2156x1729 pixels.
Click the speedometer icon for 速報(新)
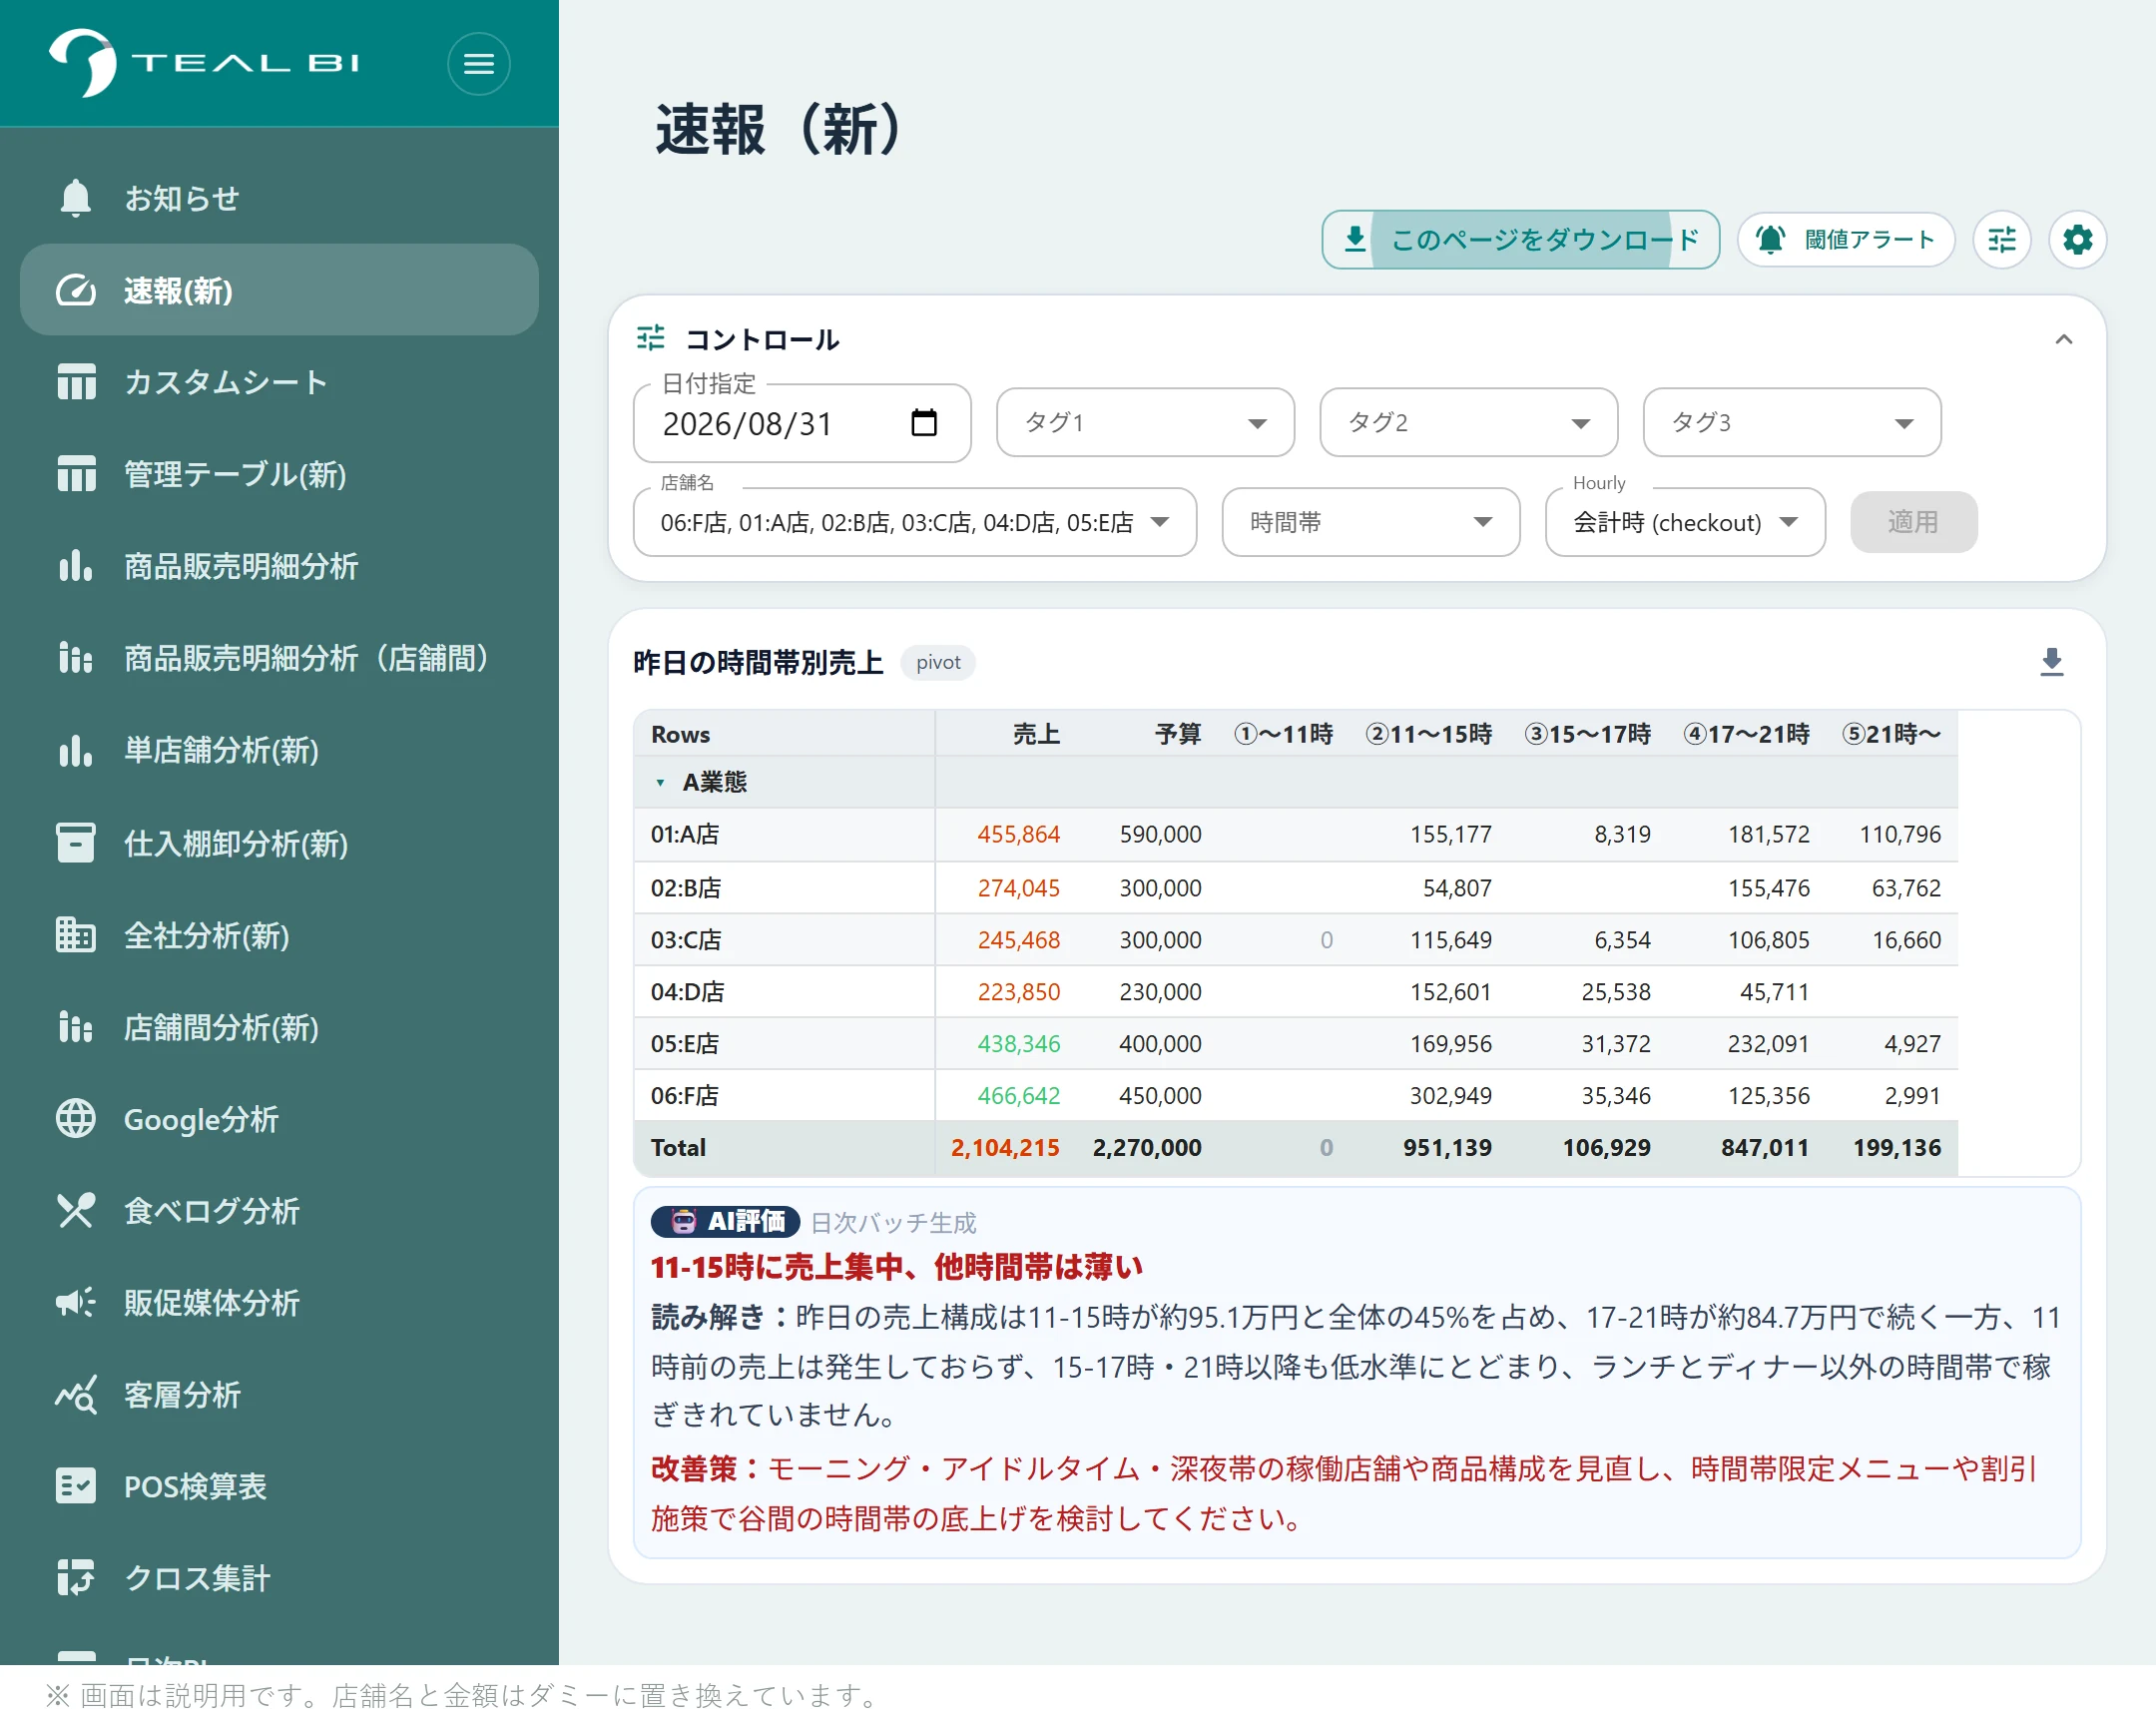tap(75, 290)
